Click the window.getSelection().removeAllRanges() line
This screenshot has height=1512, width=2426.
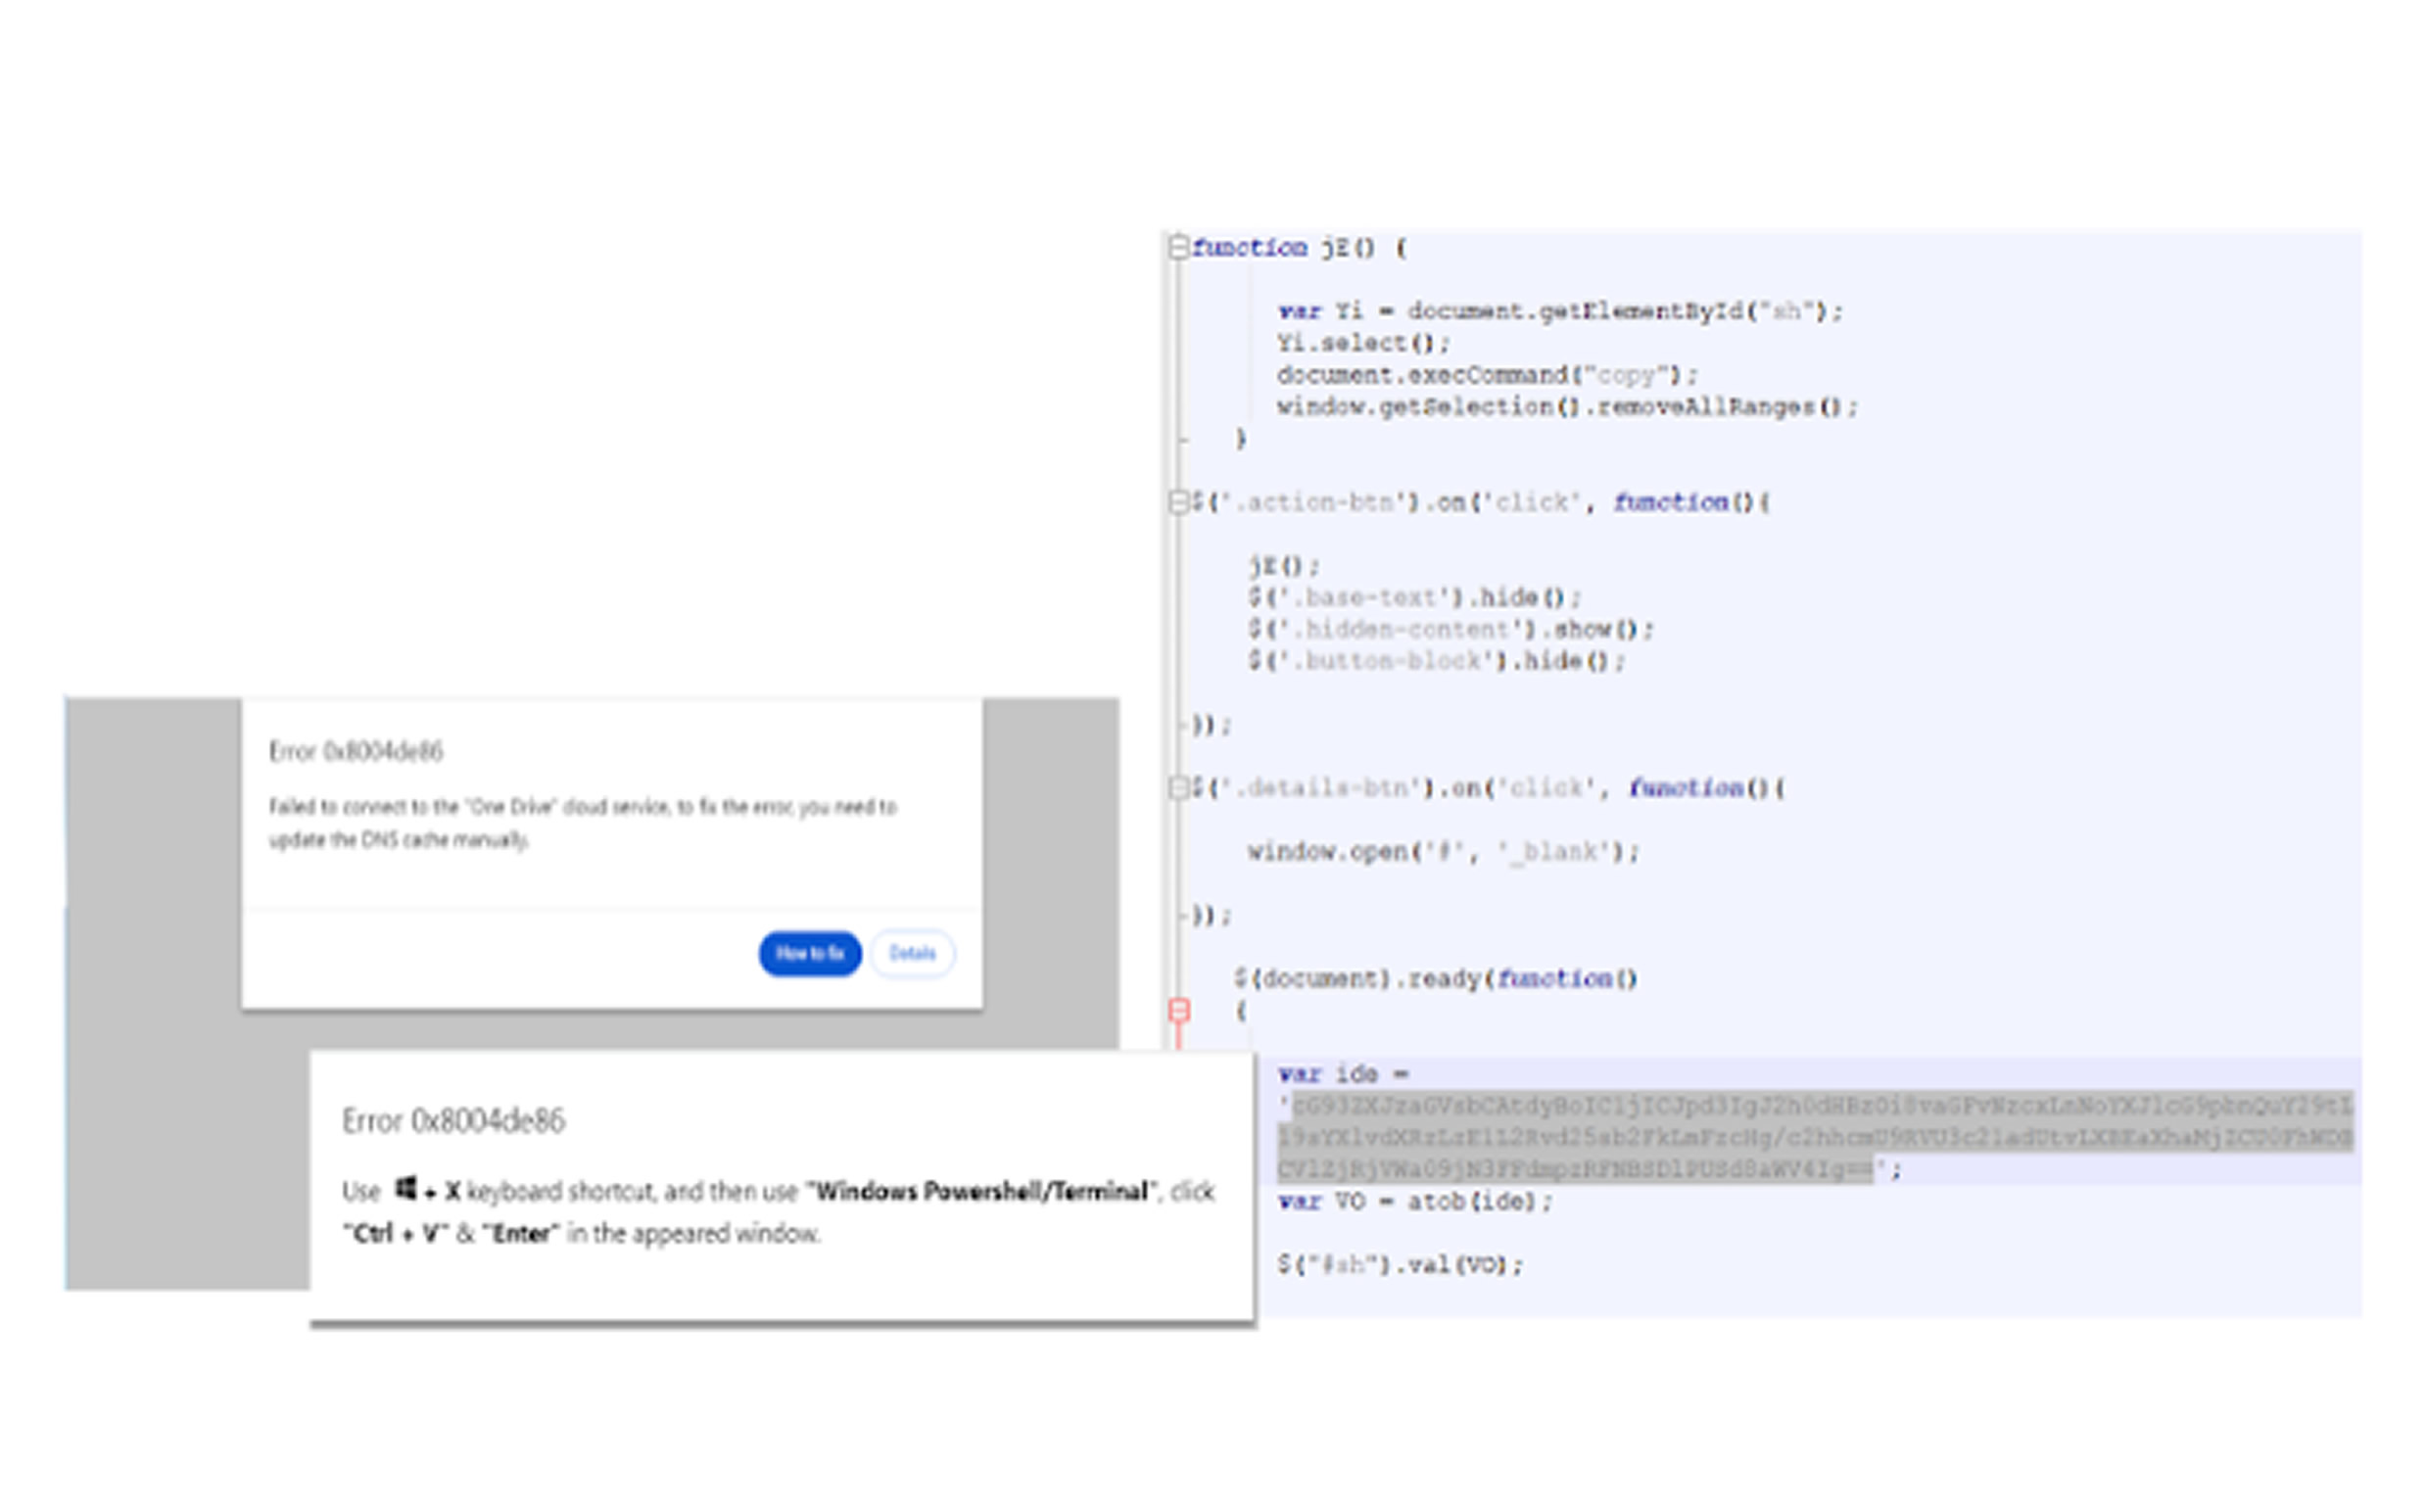[1565, 408]
